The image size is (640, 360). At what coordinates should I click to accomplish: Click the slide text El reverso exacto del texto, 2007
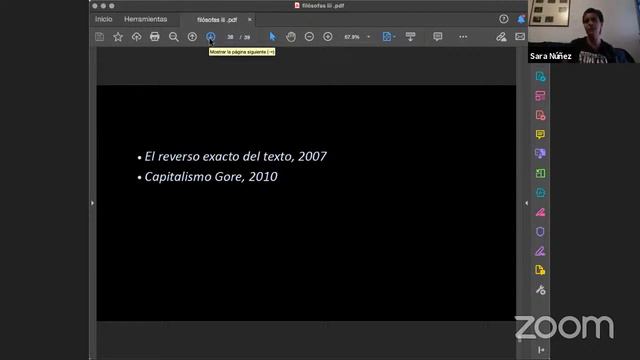point(236,156)
